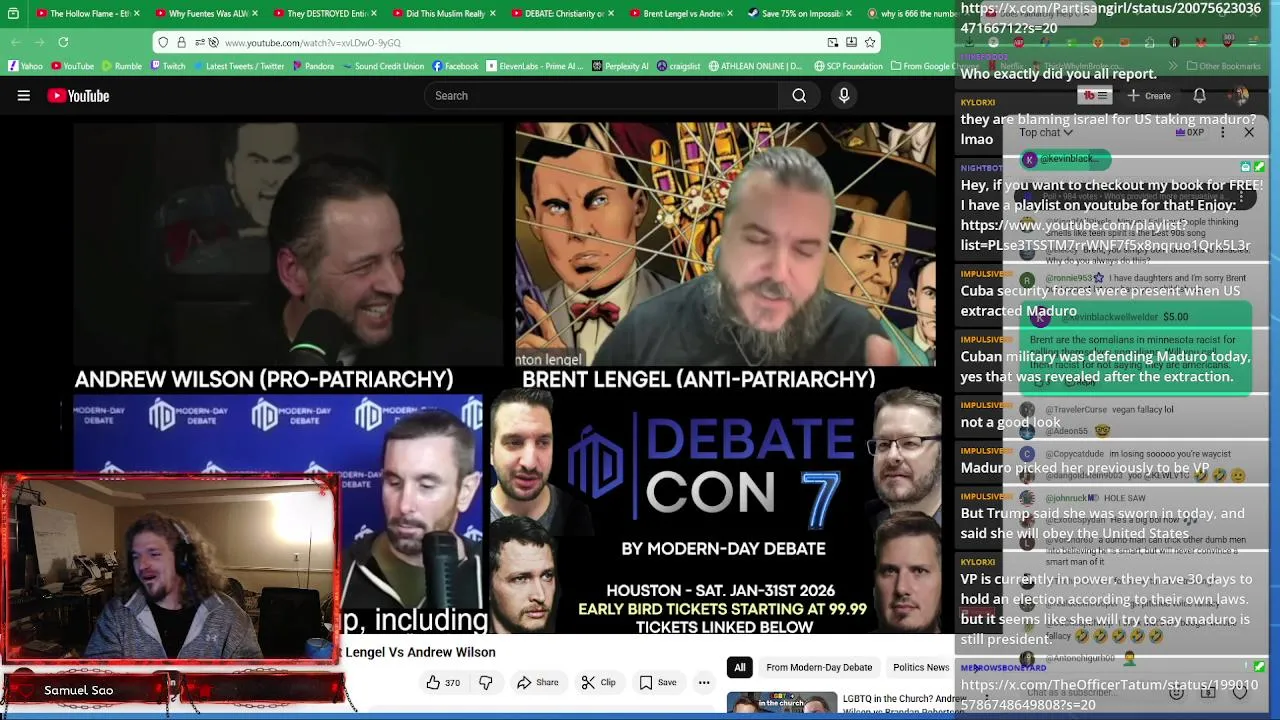Click the address bar URL
The width and height of the screenshot is (1280, 720).
click(312, 43)
